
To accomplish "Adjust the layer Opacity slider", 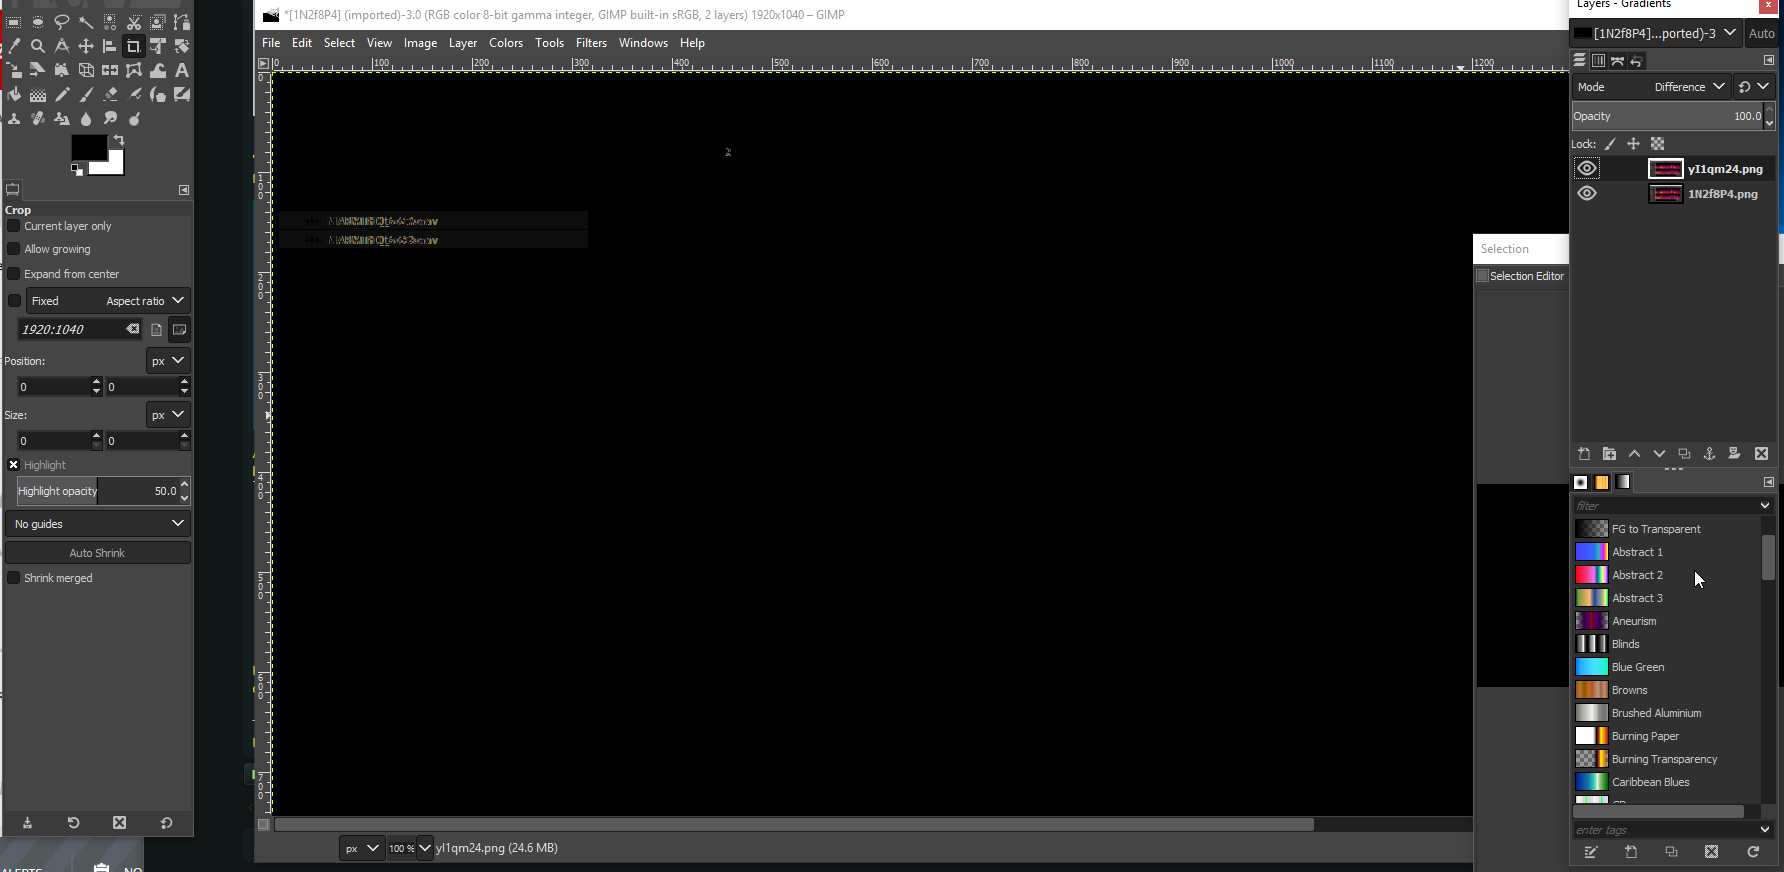I will pyautogui.click(x=1667, y=116).
